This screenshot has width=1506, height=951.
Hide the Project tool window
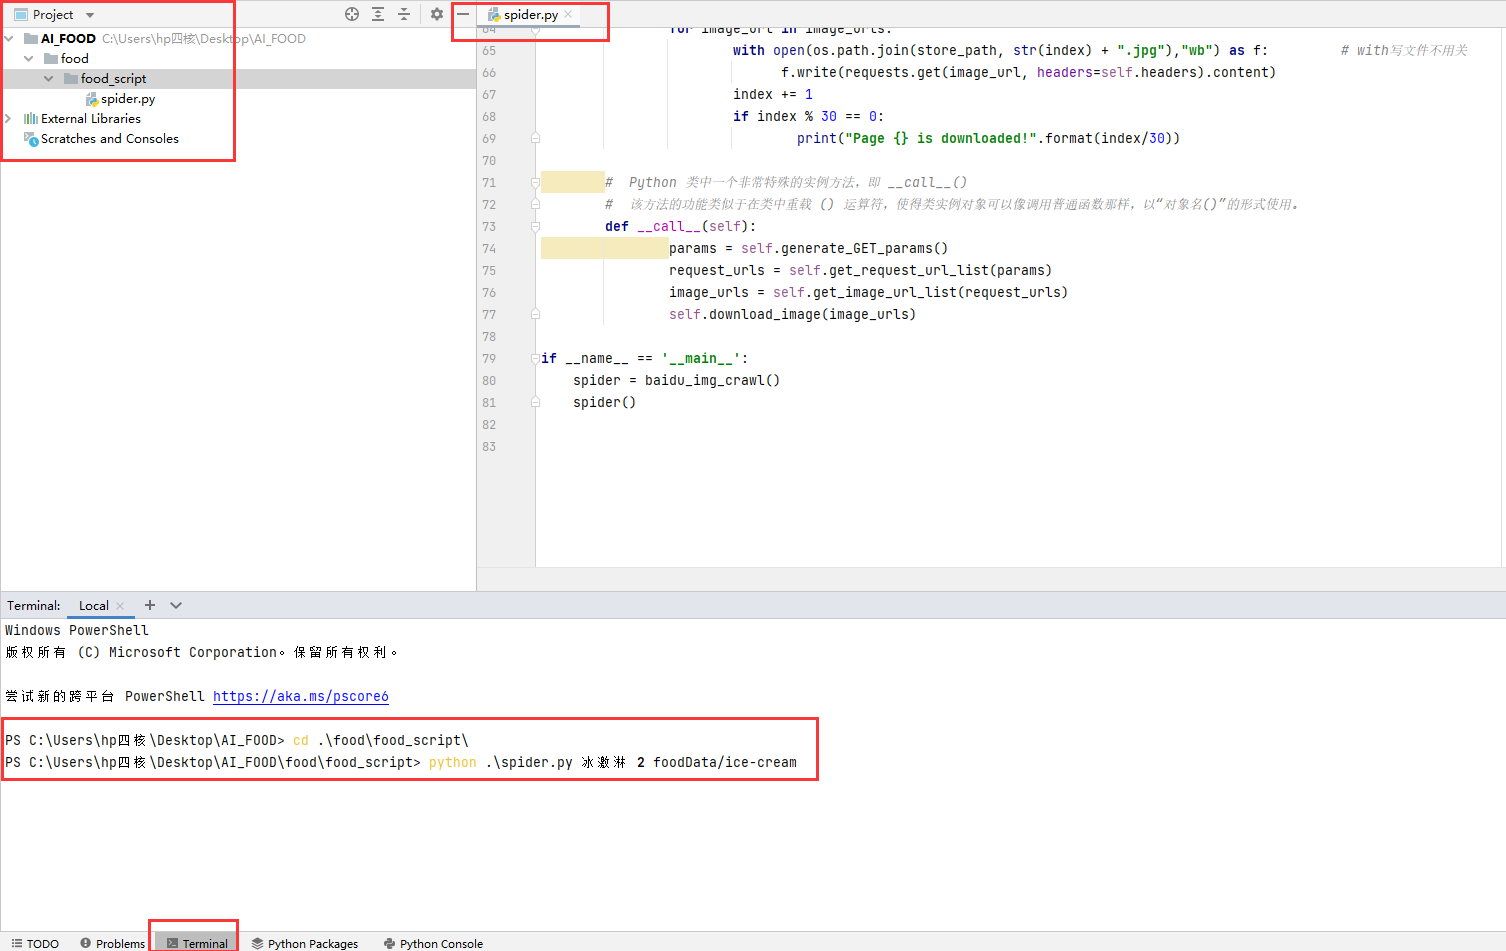[x=463, y=14]
